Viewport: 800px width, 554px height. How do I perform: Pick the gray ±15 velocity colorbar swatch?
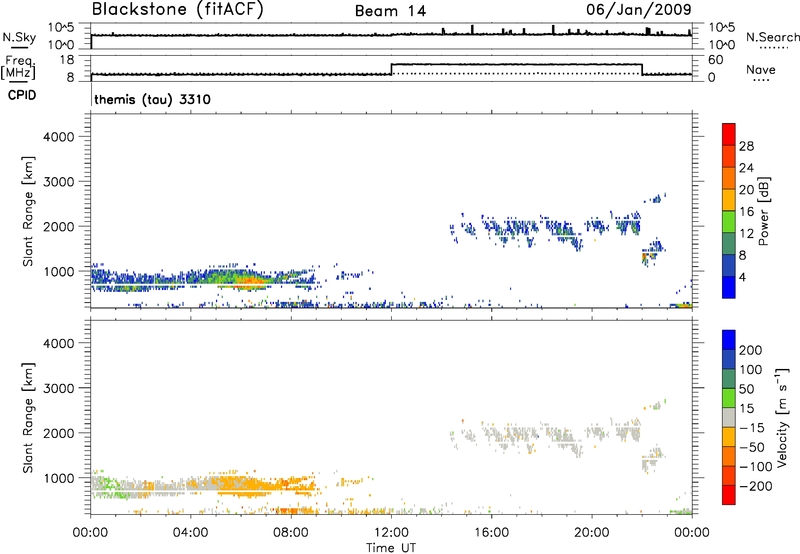click(x=729, y=418)
